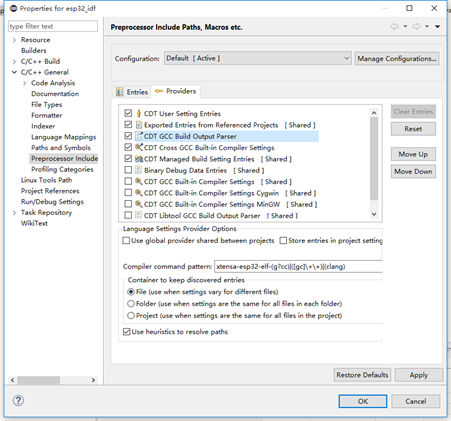Click the tree horizontal scrollbar thumb

tap(39, 380)
